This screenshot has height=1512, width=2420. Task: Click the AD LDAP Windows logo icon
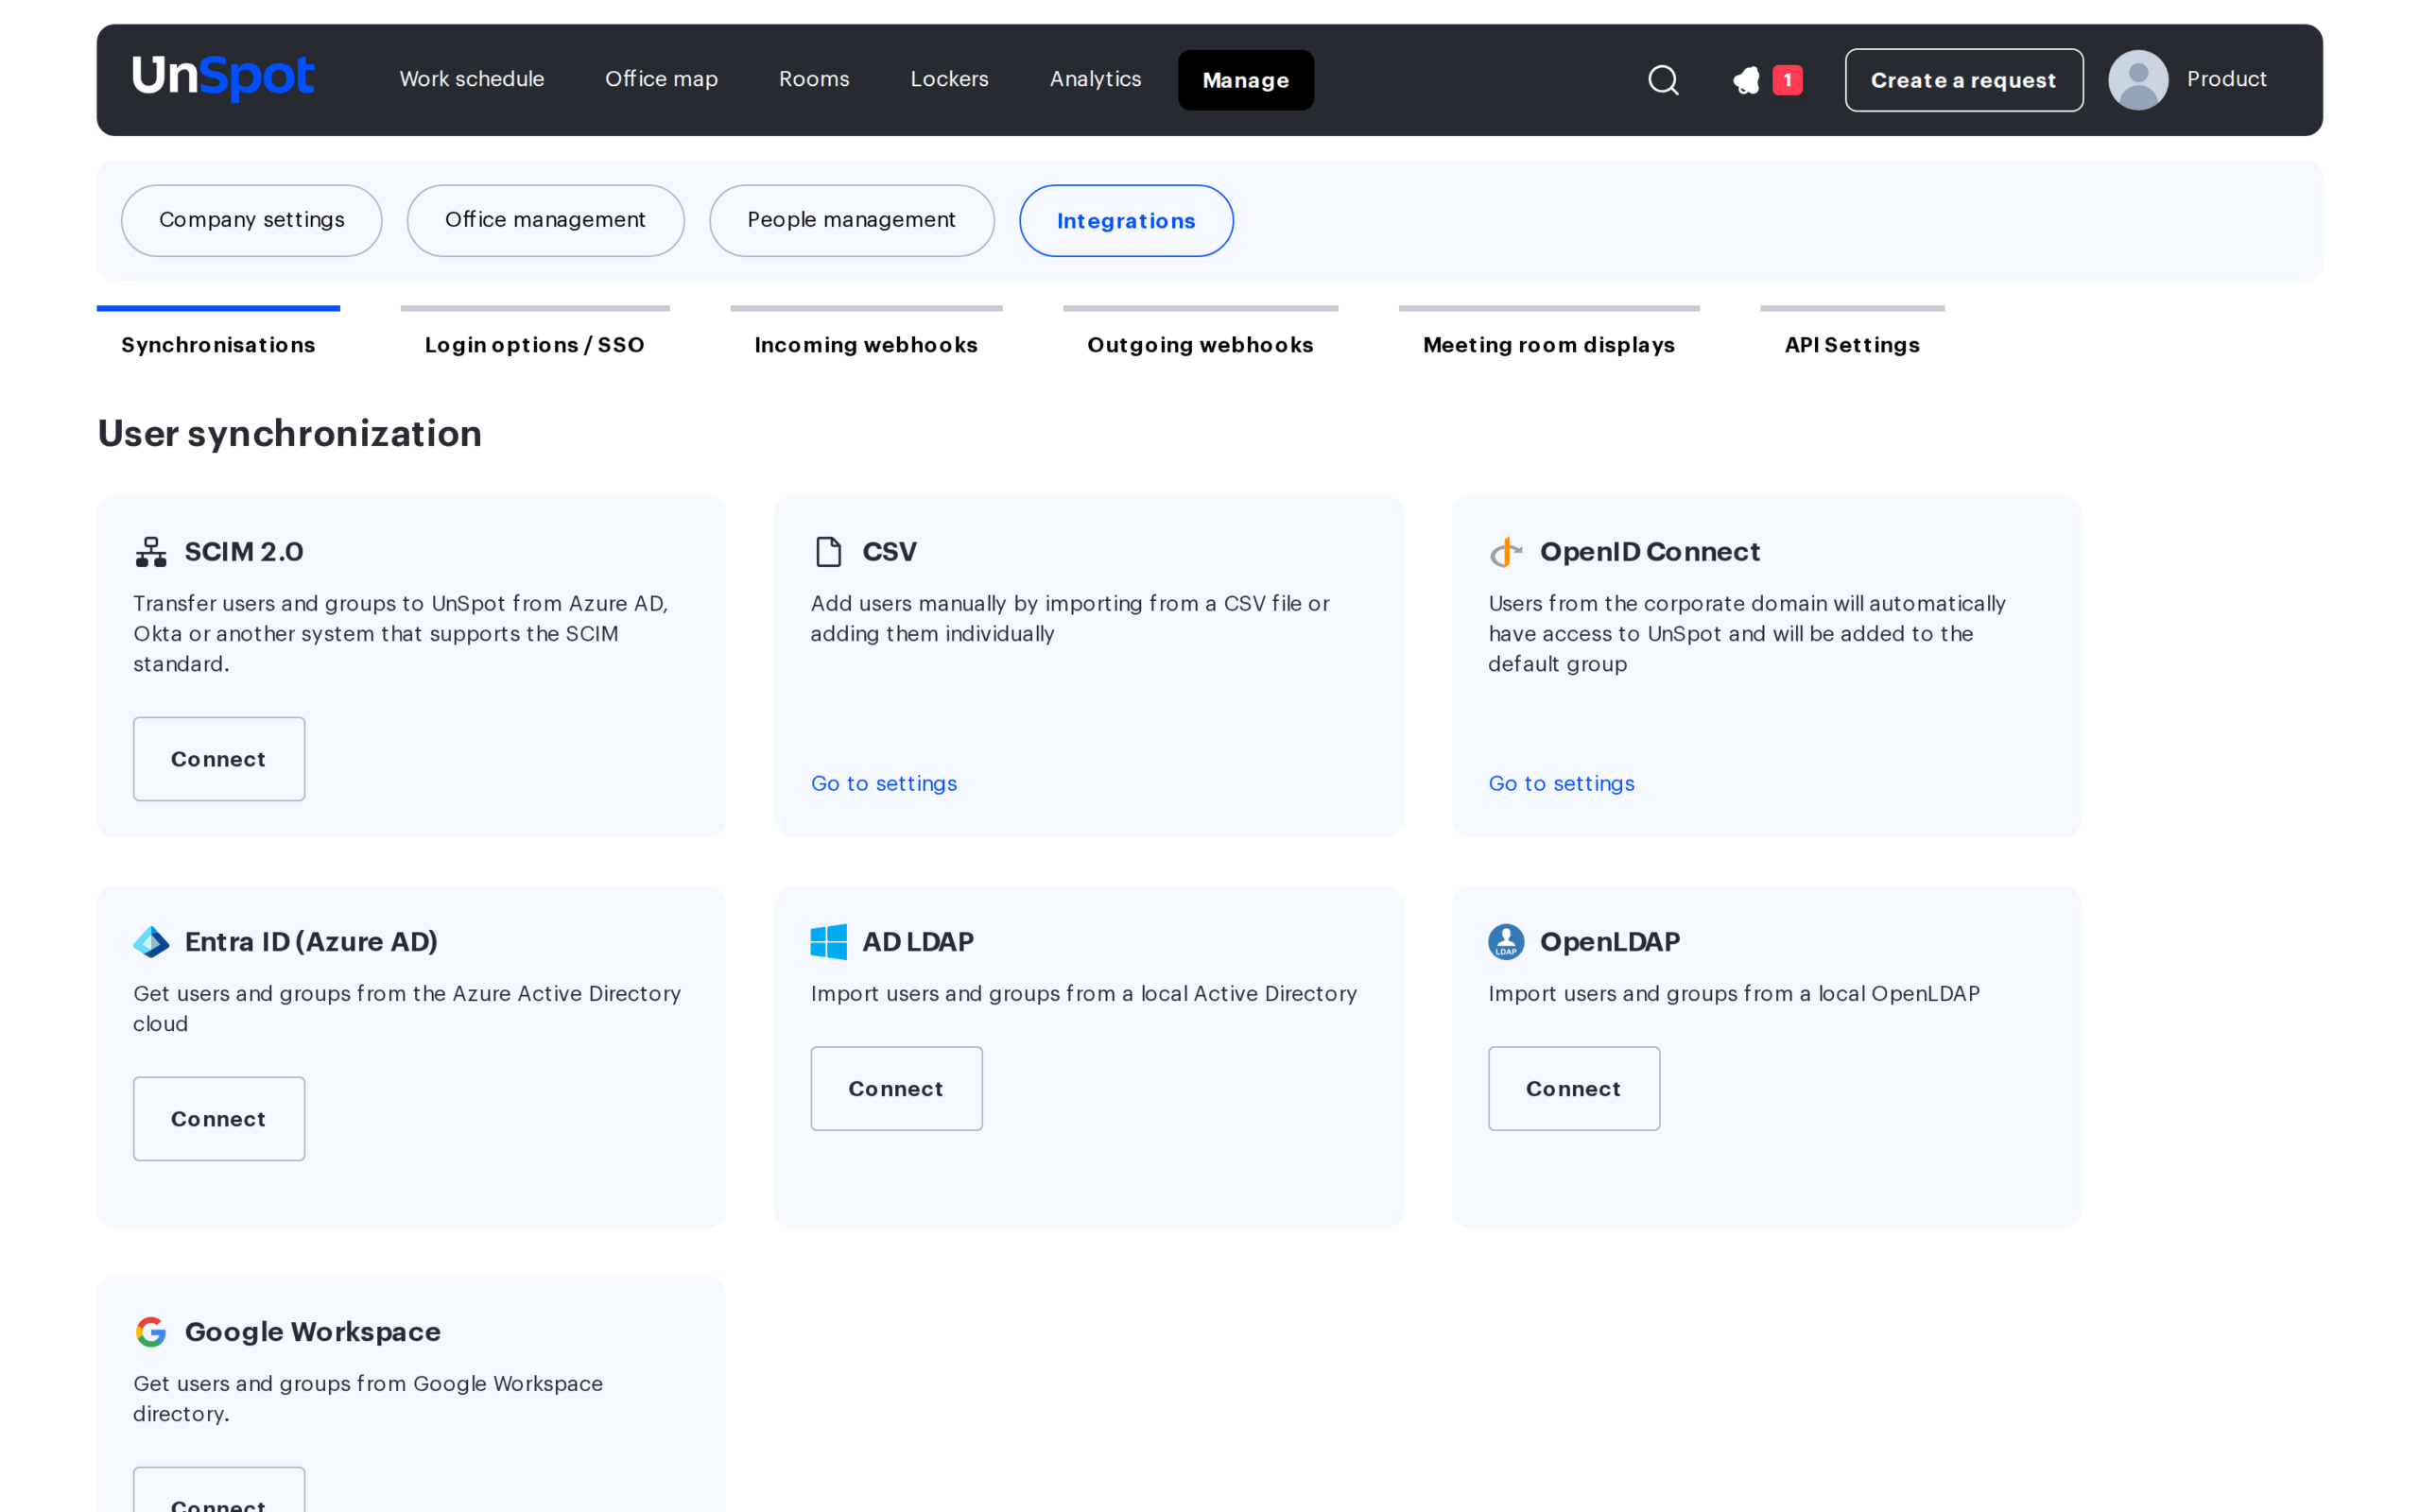tap(828, 942)
